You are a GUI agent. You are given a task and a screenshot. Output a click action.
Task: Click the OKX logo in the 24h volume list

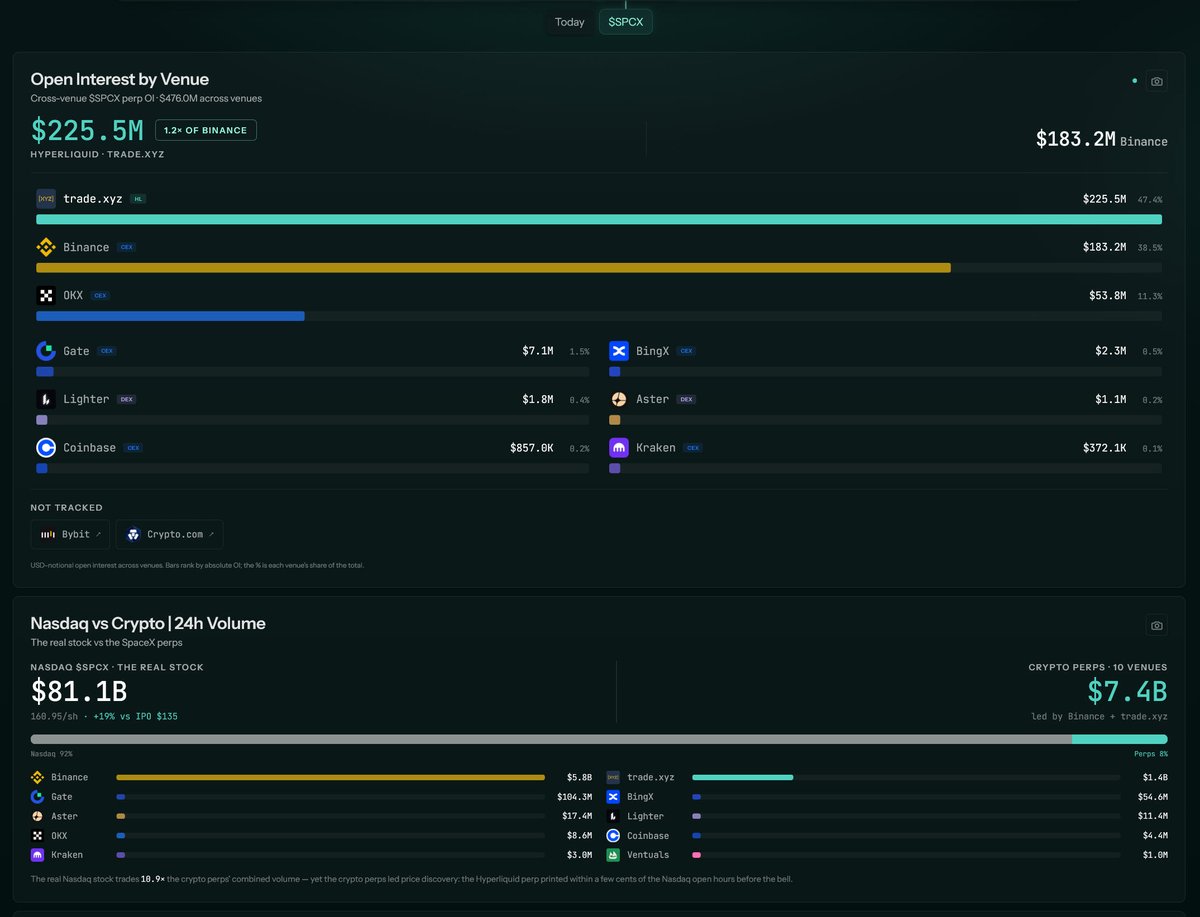(x=38, y=836)
